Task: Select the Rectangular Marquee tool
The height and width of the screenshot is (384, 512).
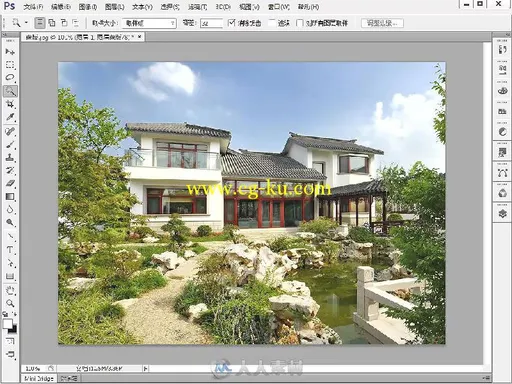Action: pyautogui.click(x=10, y=65)
